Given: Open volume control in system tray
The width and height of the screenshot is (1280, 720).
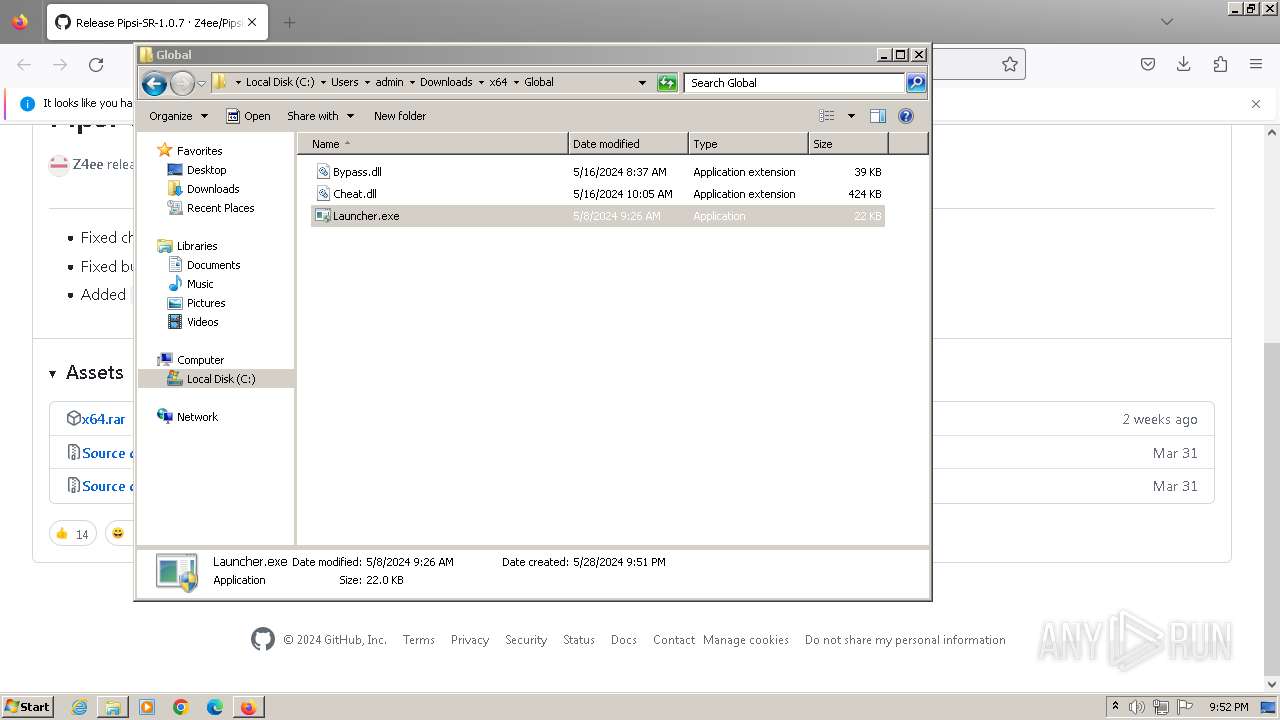Looking at the screenshot, I should 1137,707.
